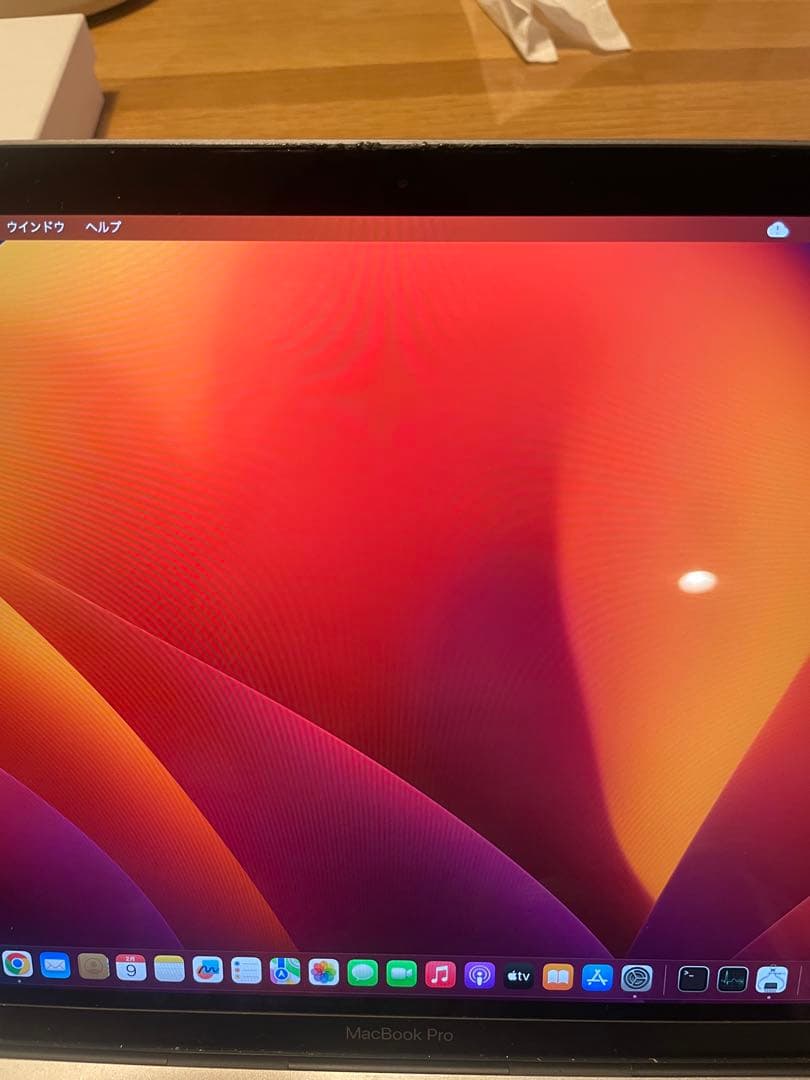Open the Reminders list app
Screen dimensions: 810x1080
(x=246, y=971)
